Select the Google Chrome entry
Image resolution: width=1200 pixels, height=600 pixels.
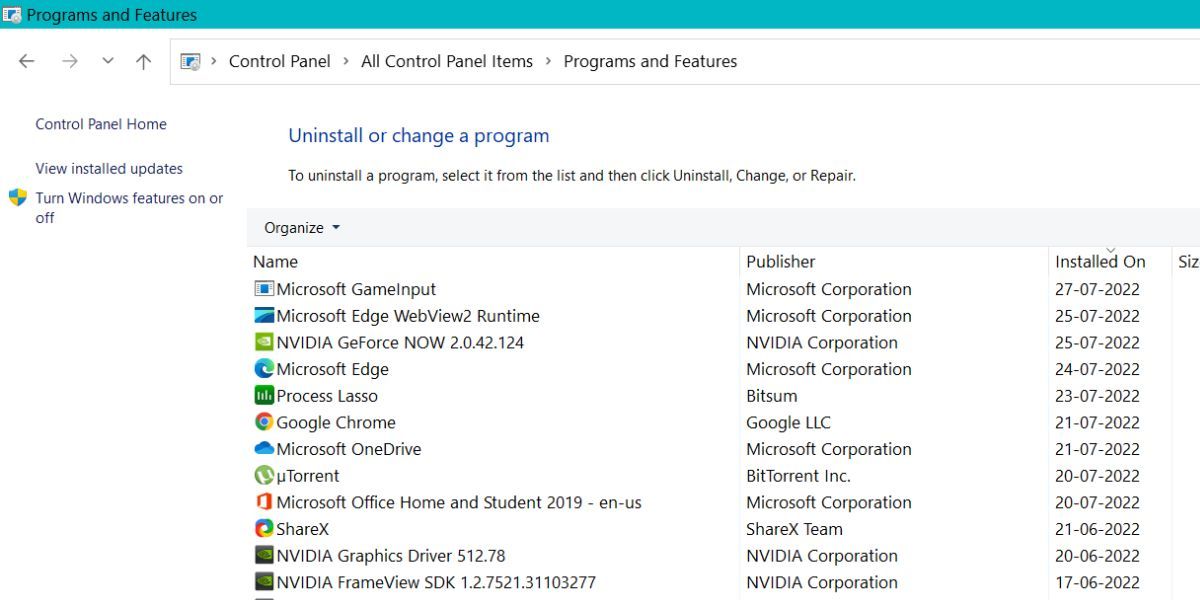coord(336,422)
